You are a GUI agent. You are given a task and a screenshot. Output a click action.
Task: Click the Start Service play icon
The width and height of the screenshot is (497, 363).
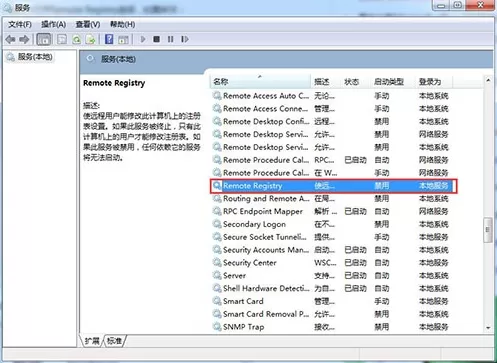[x=143, y=39]
